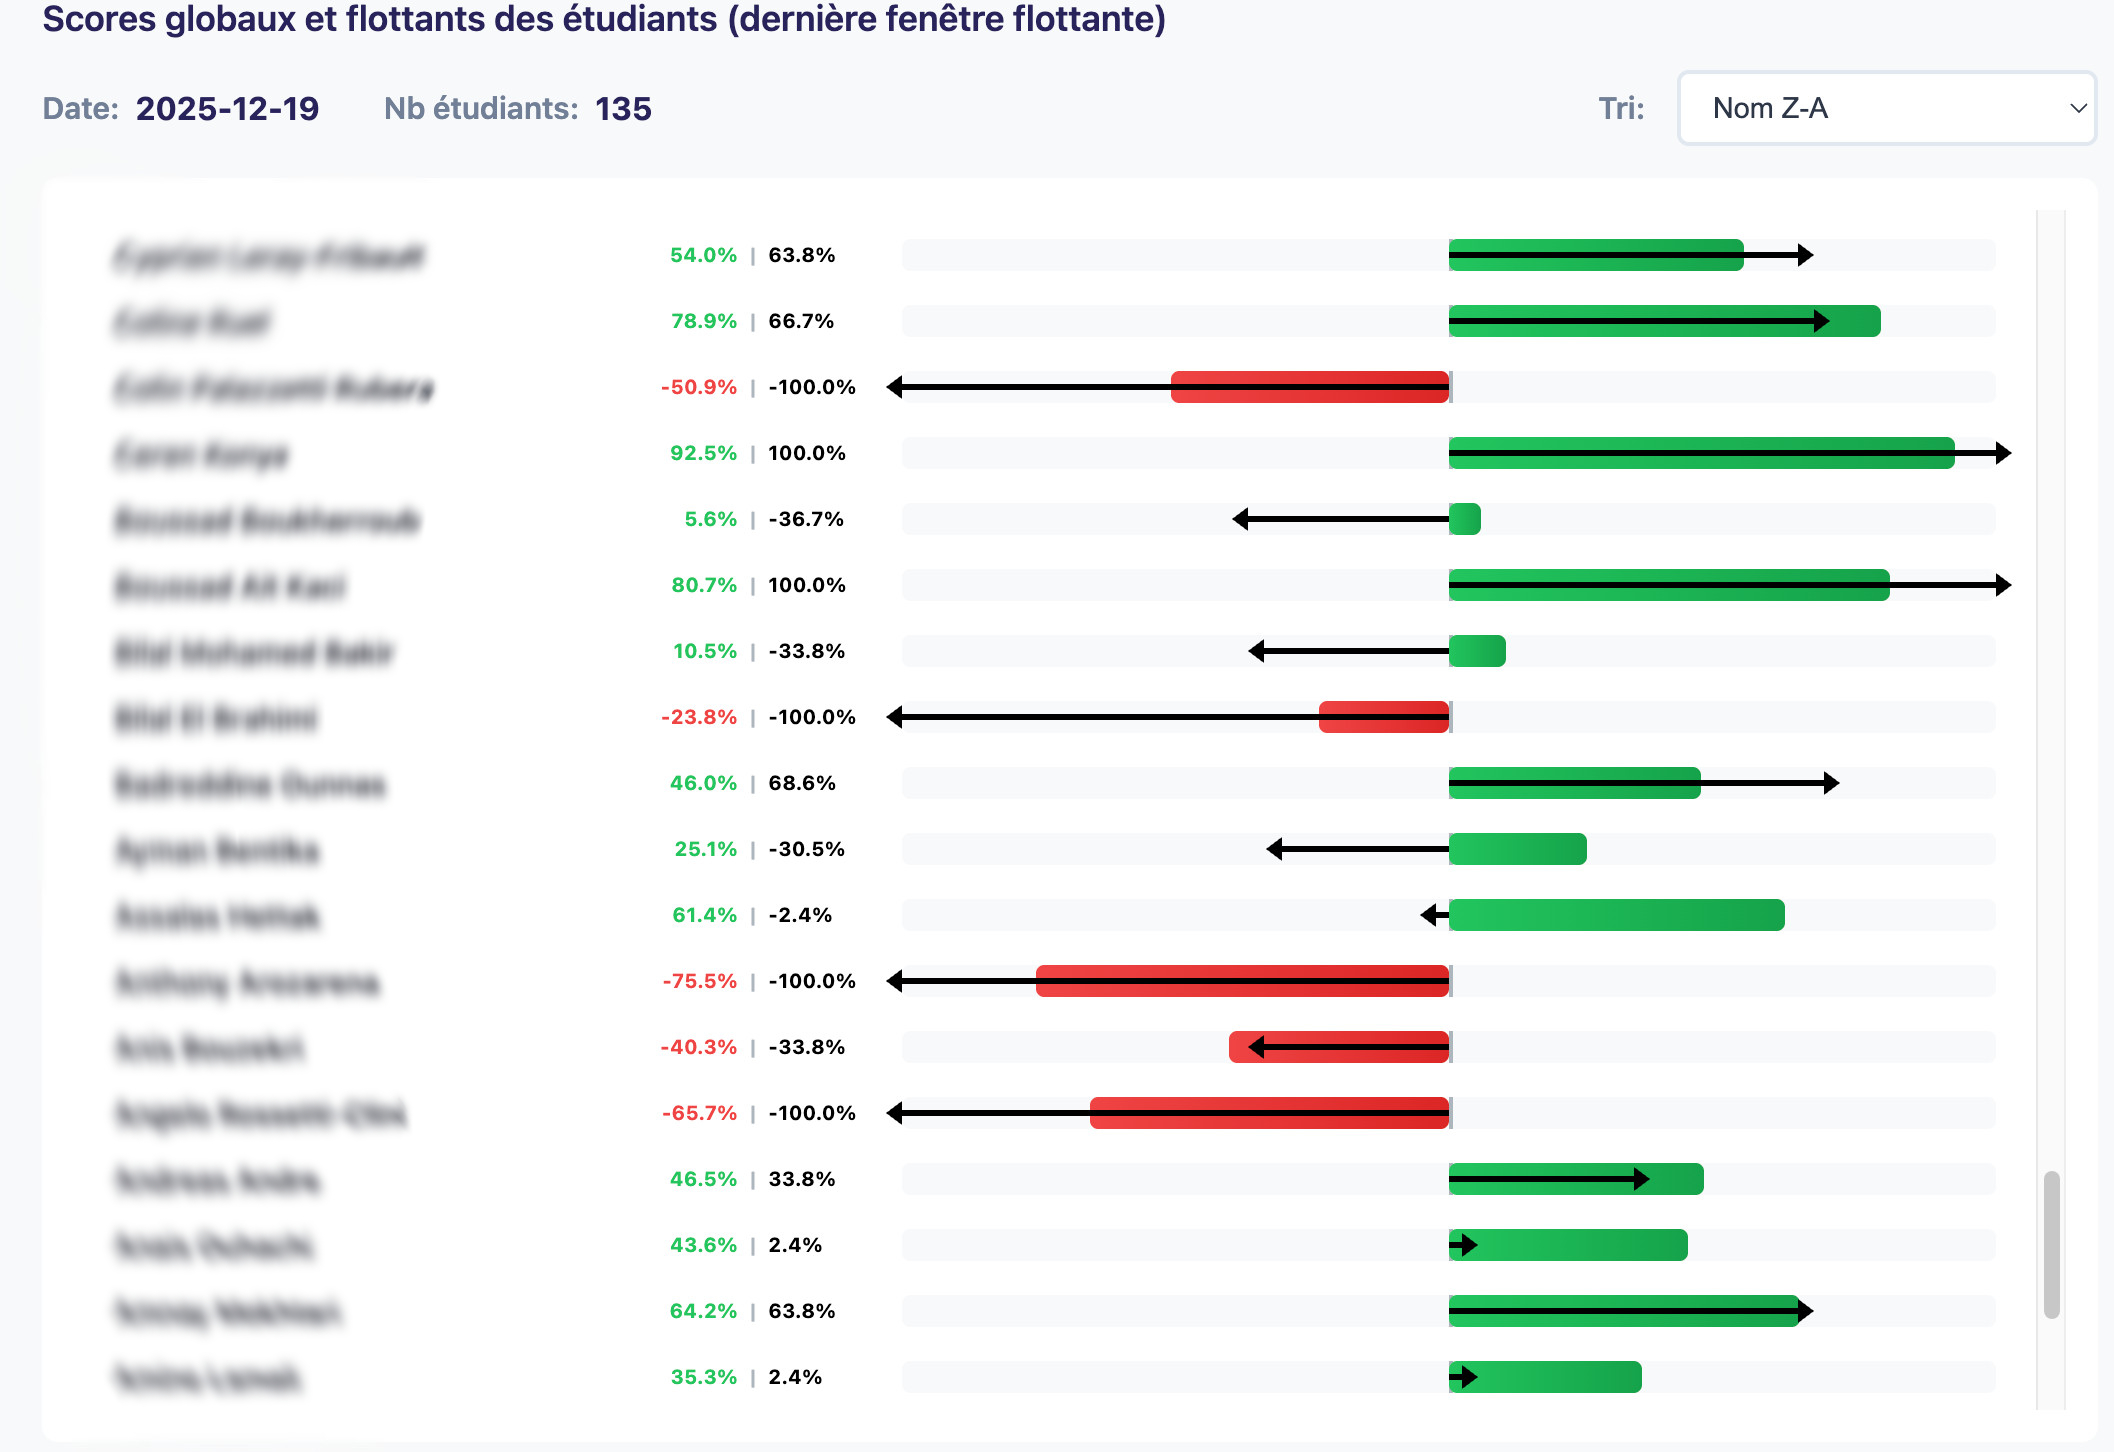Click small arrowhead on the 43.6% row
Screen dimensions: 2114x1452
(x=1469, y=1245)
